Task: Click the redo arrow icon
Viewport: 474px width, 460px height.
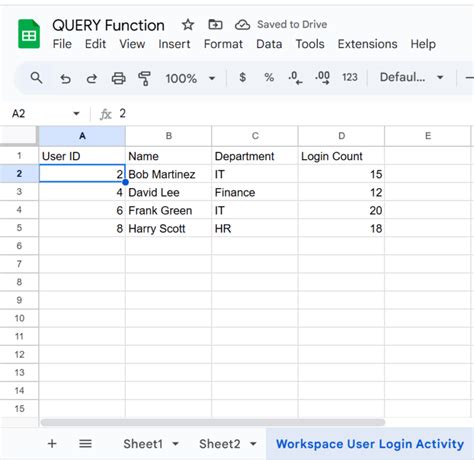Action: [92, 79]
